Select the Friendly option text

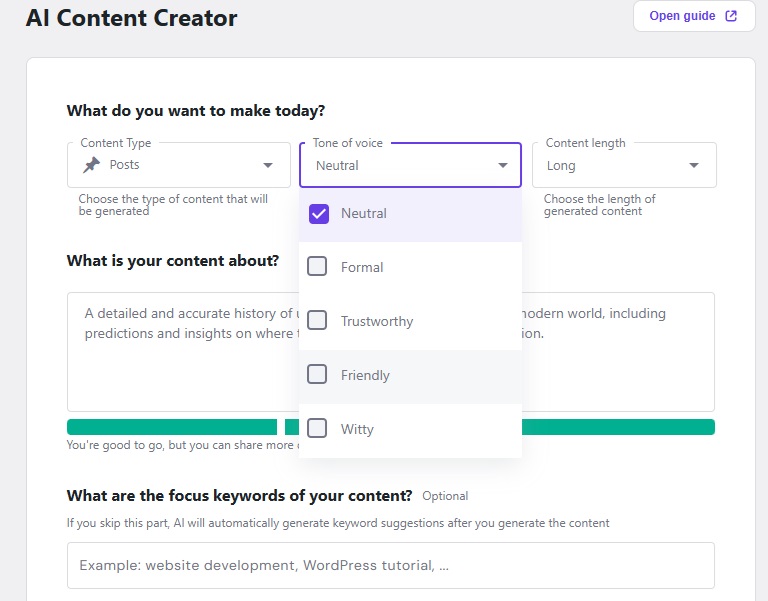click(365, 375)
